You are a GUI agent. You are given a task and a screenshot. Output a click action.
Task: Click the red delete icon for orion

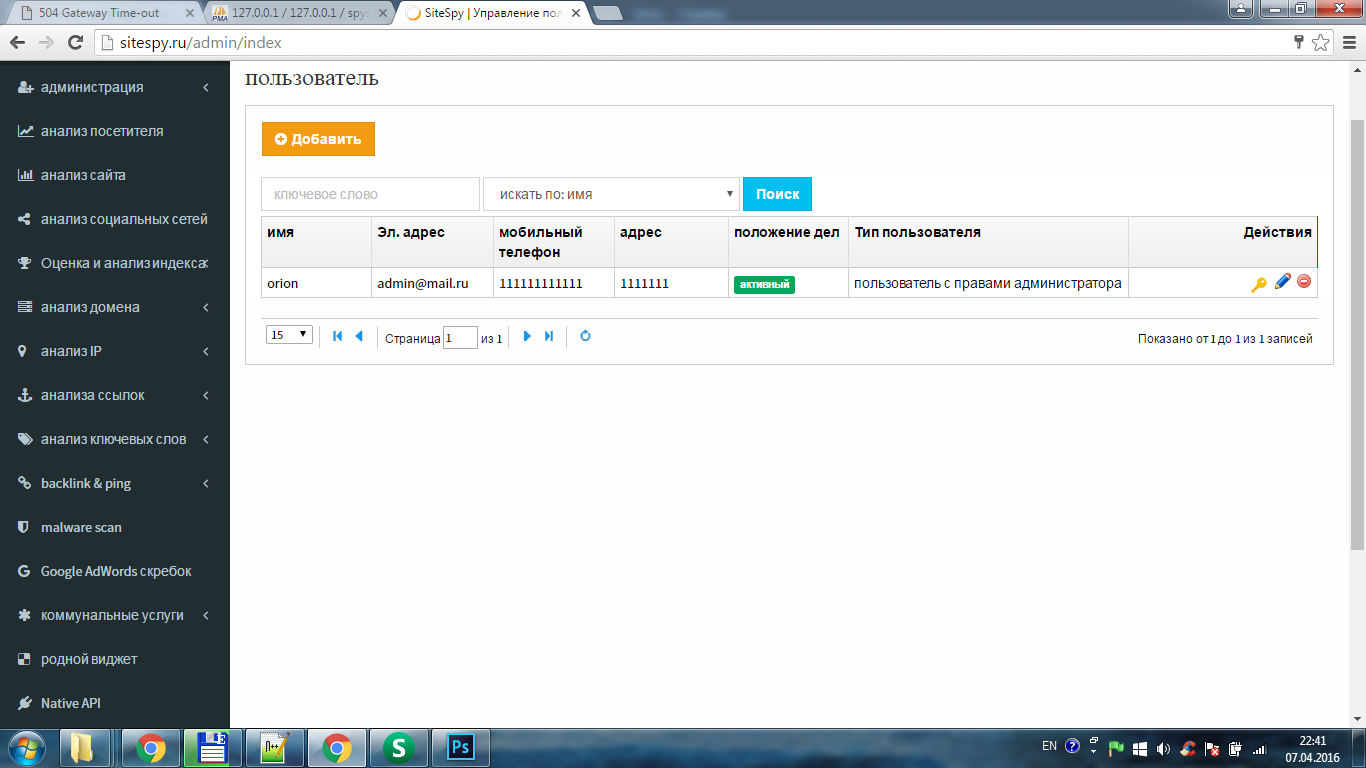1304,282
